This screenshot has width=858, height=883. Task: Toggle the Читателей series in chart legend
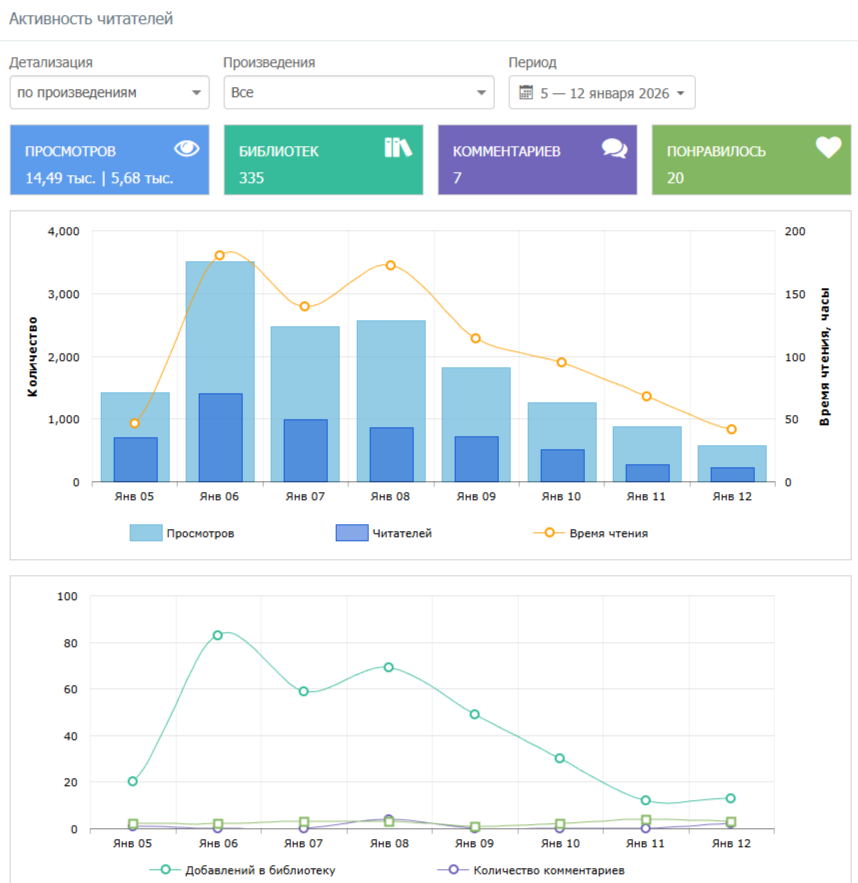click(x=384, y=534)
